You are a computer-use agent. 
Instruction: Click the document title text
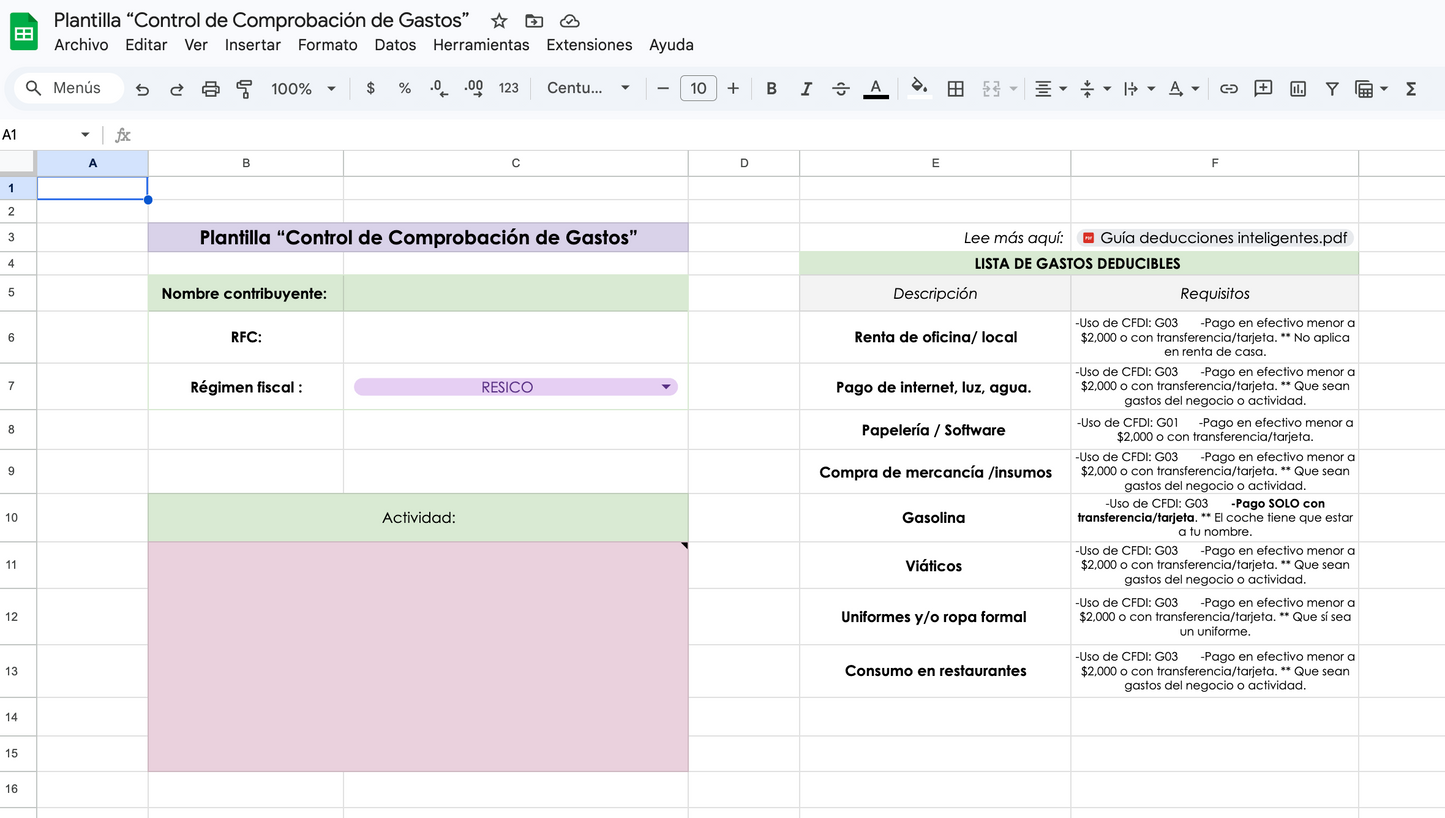coord(262,20)
